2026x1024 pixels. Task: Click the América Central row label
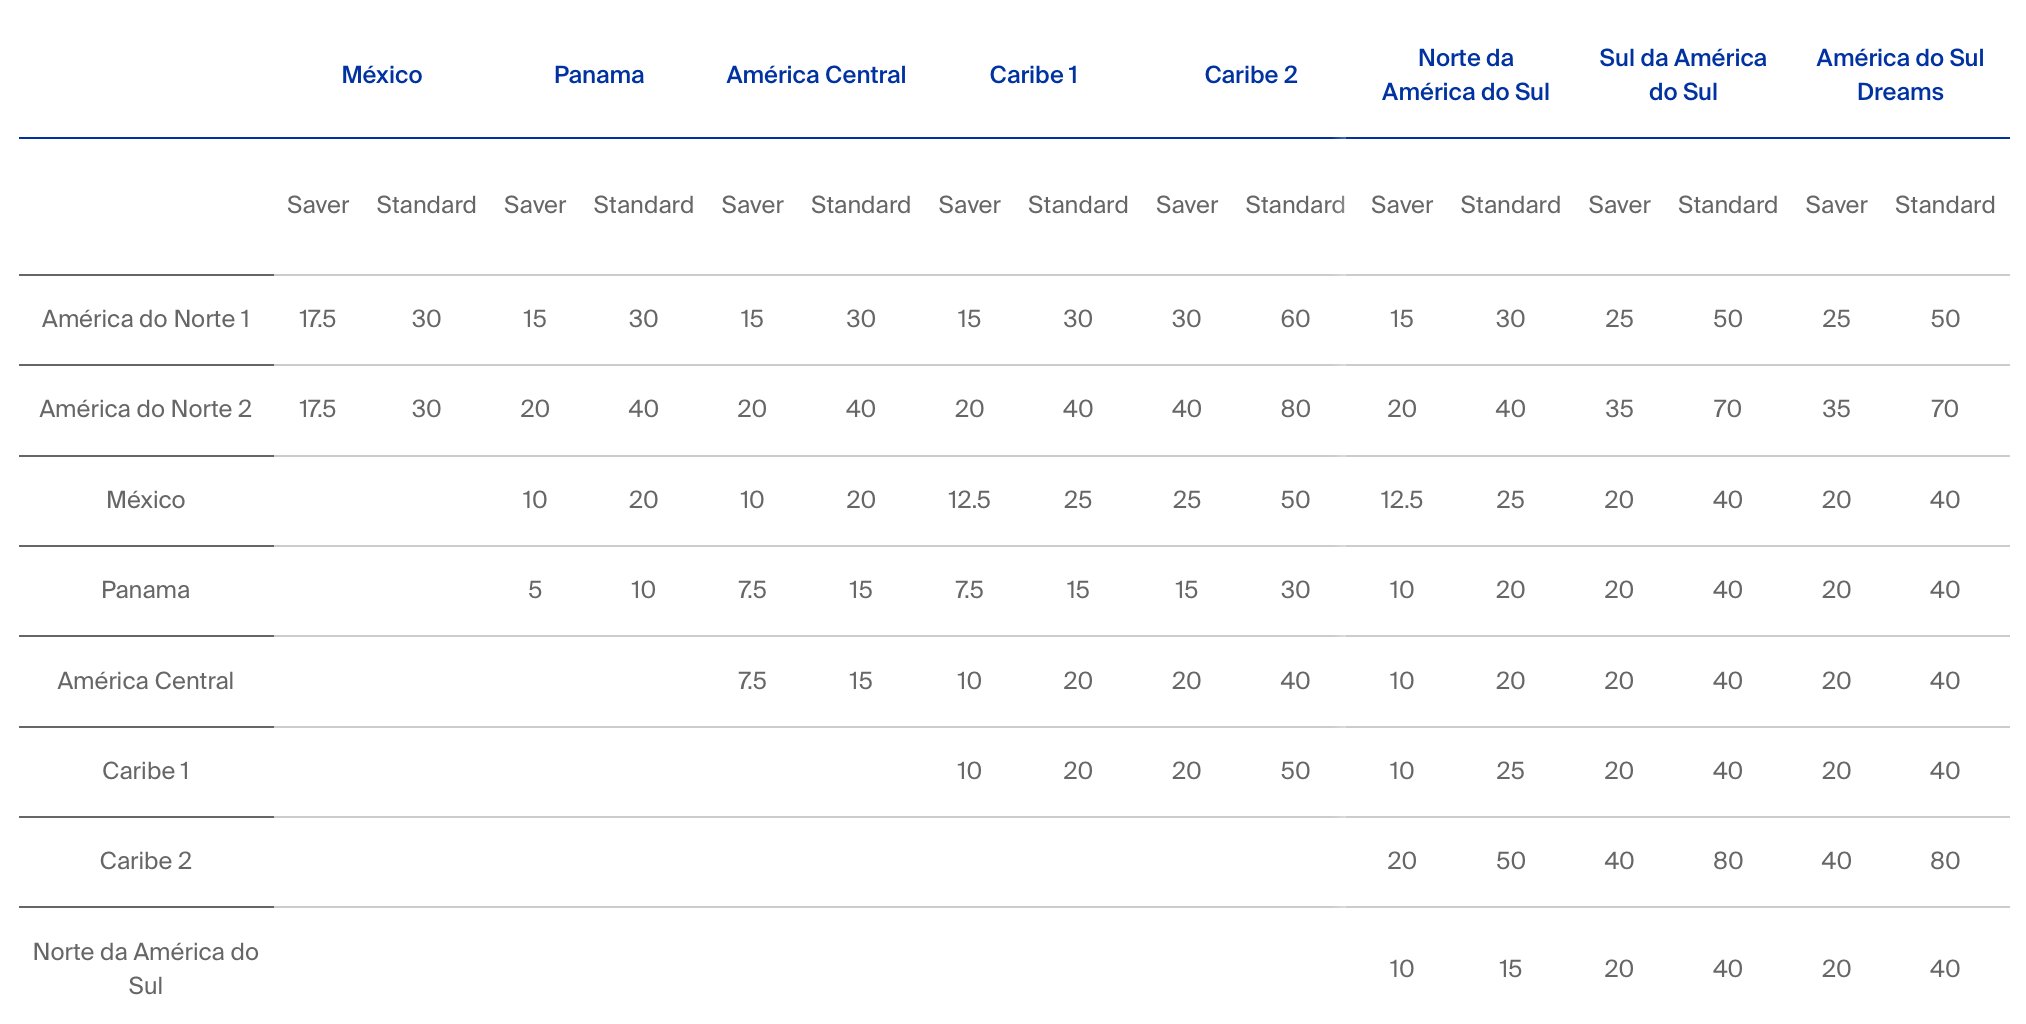[146, 681]
